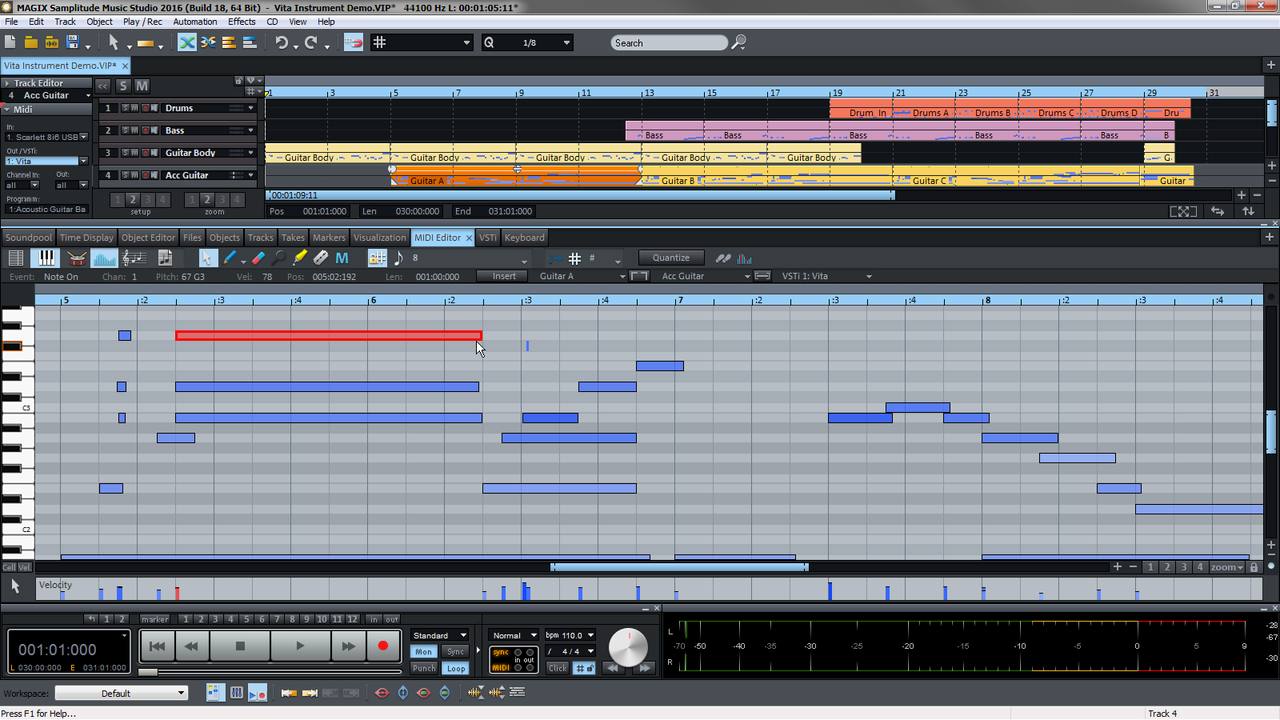Click marker number 12 button
The height and width of the screenshot is (720, 1280).
pyautogui.click(x=352, y=619)
